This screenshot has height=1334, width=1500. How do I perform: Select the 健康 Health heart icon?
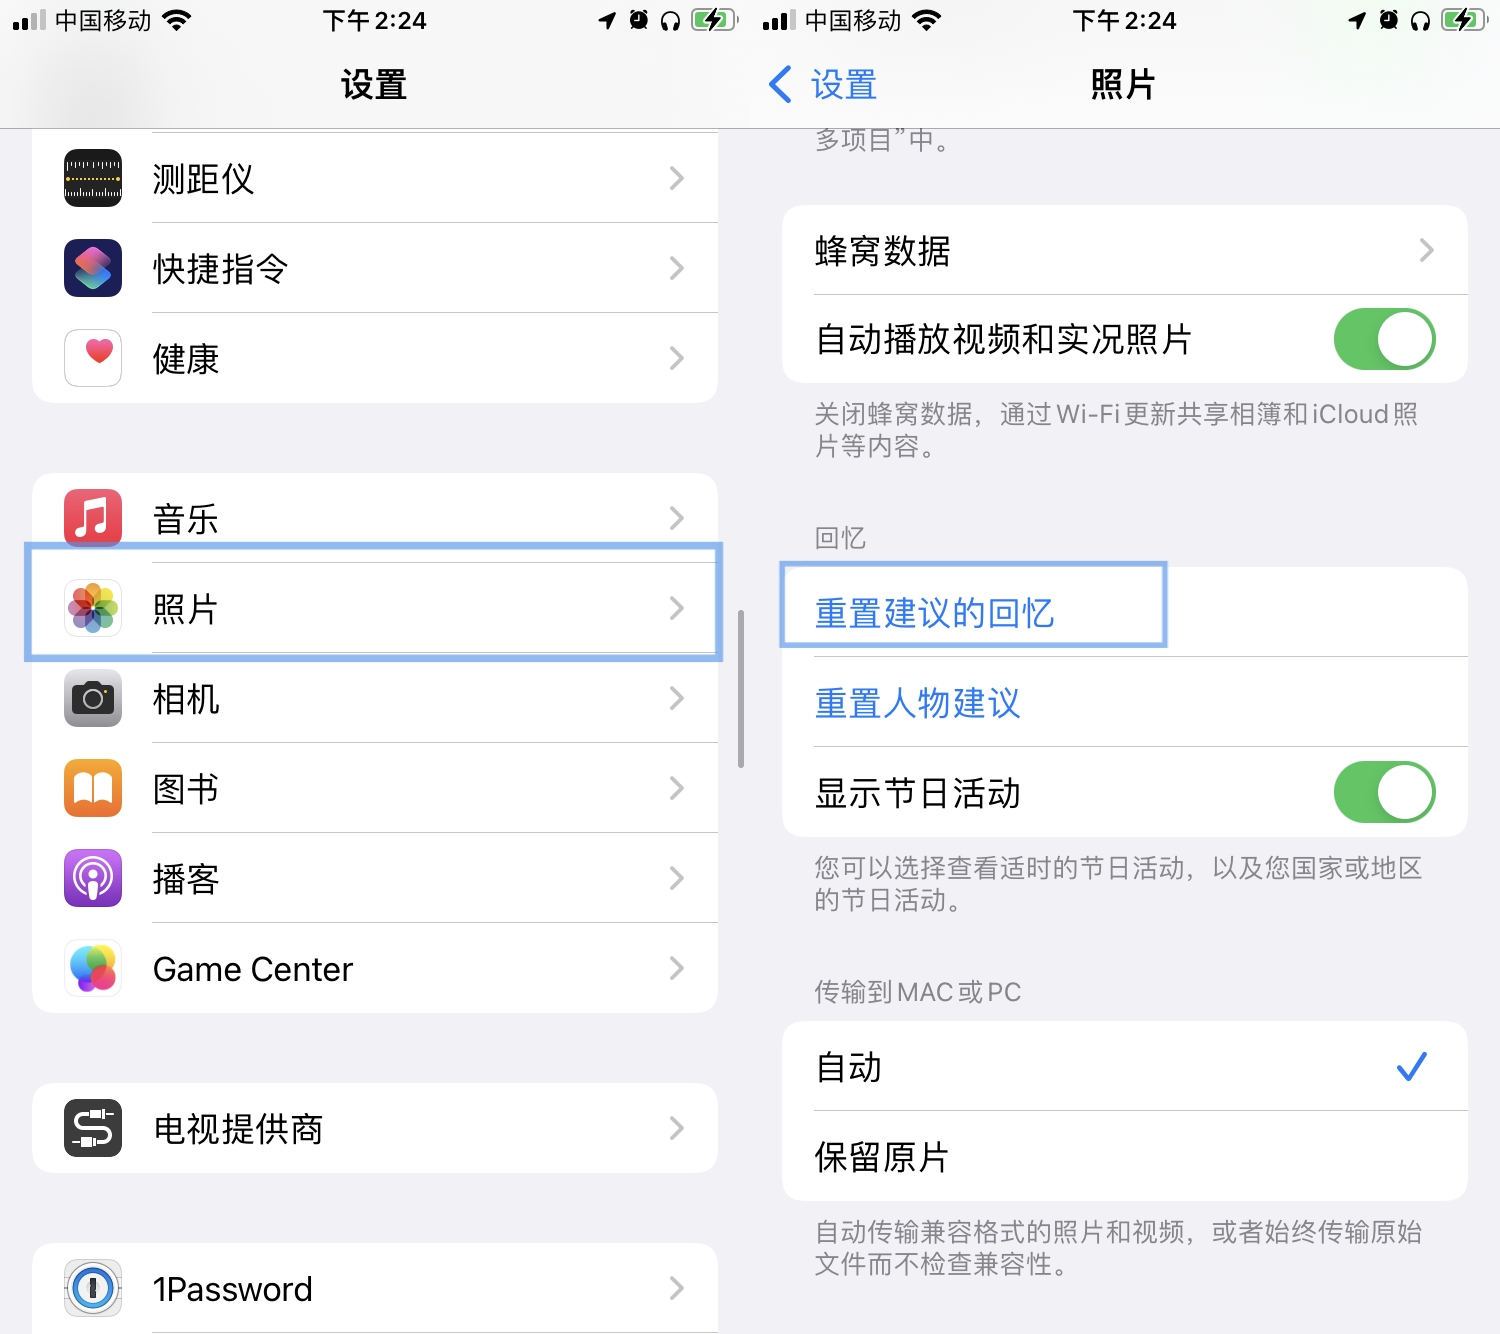[x=93, y=358]
